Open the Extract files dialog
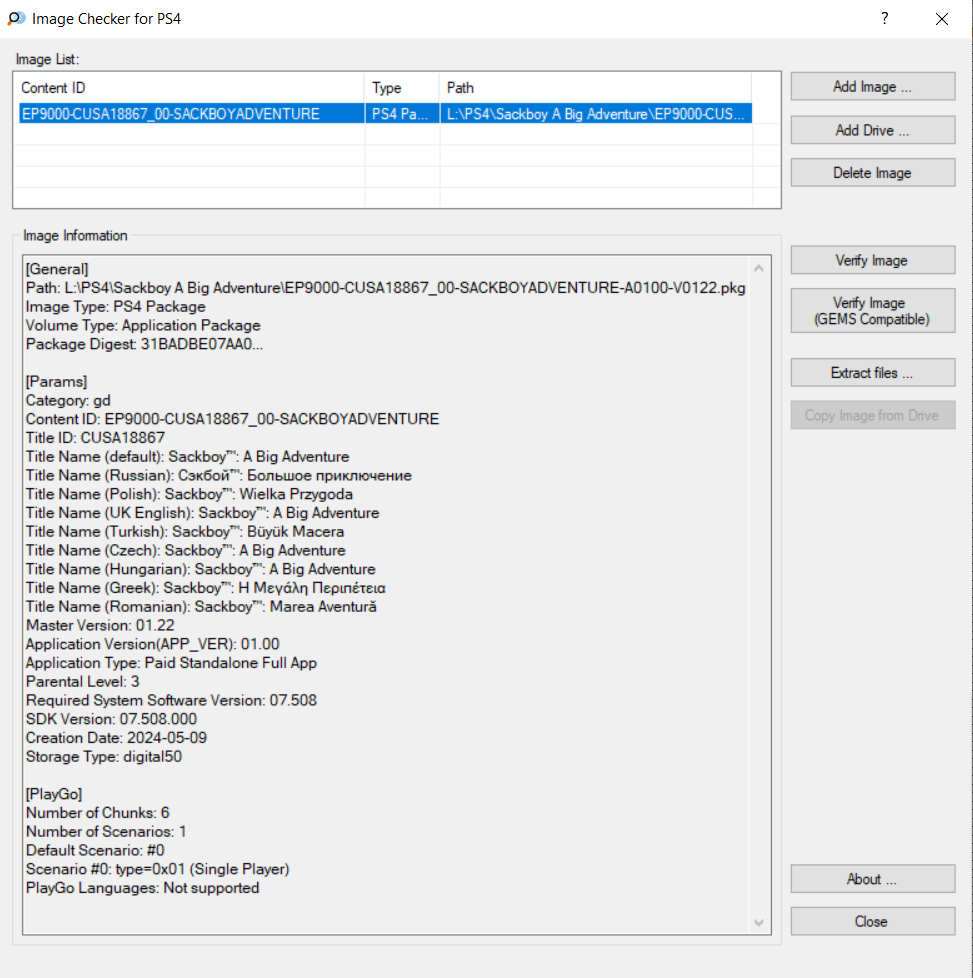The image size is (973, 978). tap(872, 373)
